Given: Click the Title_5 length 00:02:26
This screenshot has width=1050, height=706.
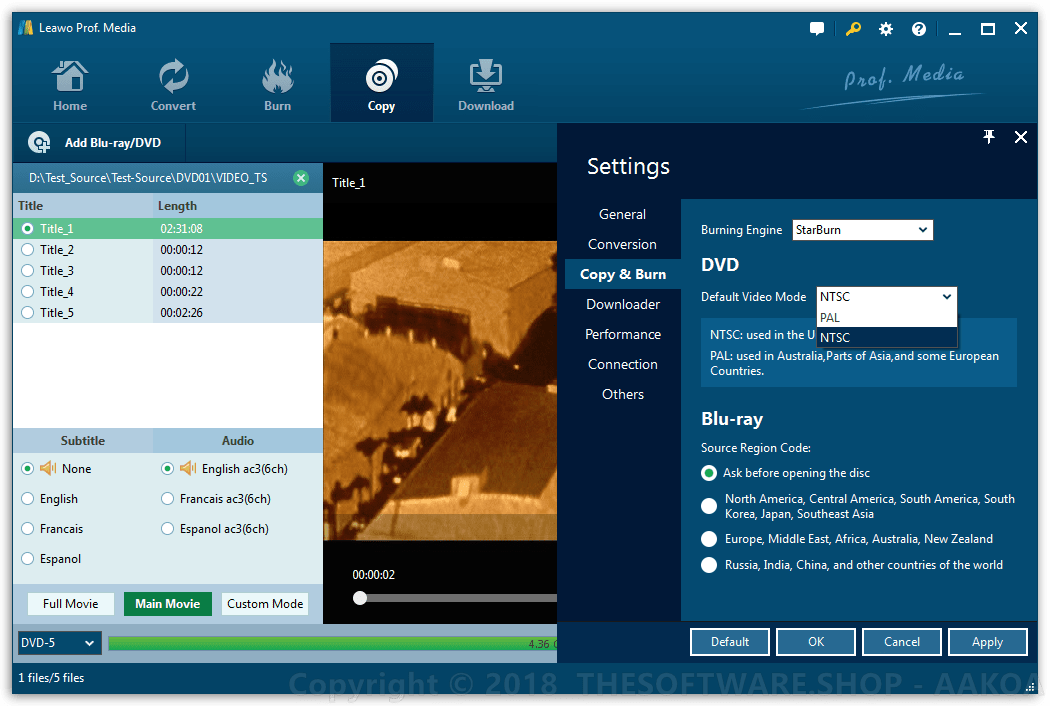Looking at the screenshot, I should coord(181,313).
